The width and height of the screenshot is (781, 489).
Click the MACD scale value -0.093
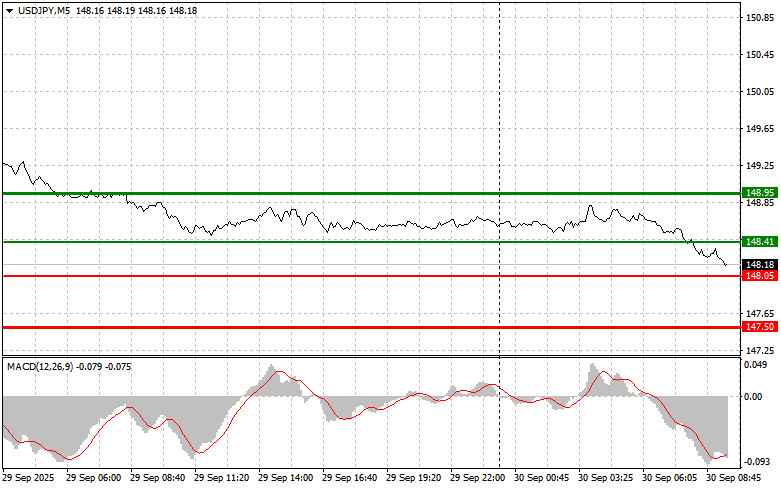[756, 462]
